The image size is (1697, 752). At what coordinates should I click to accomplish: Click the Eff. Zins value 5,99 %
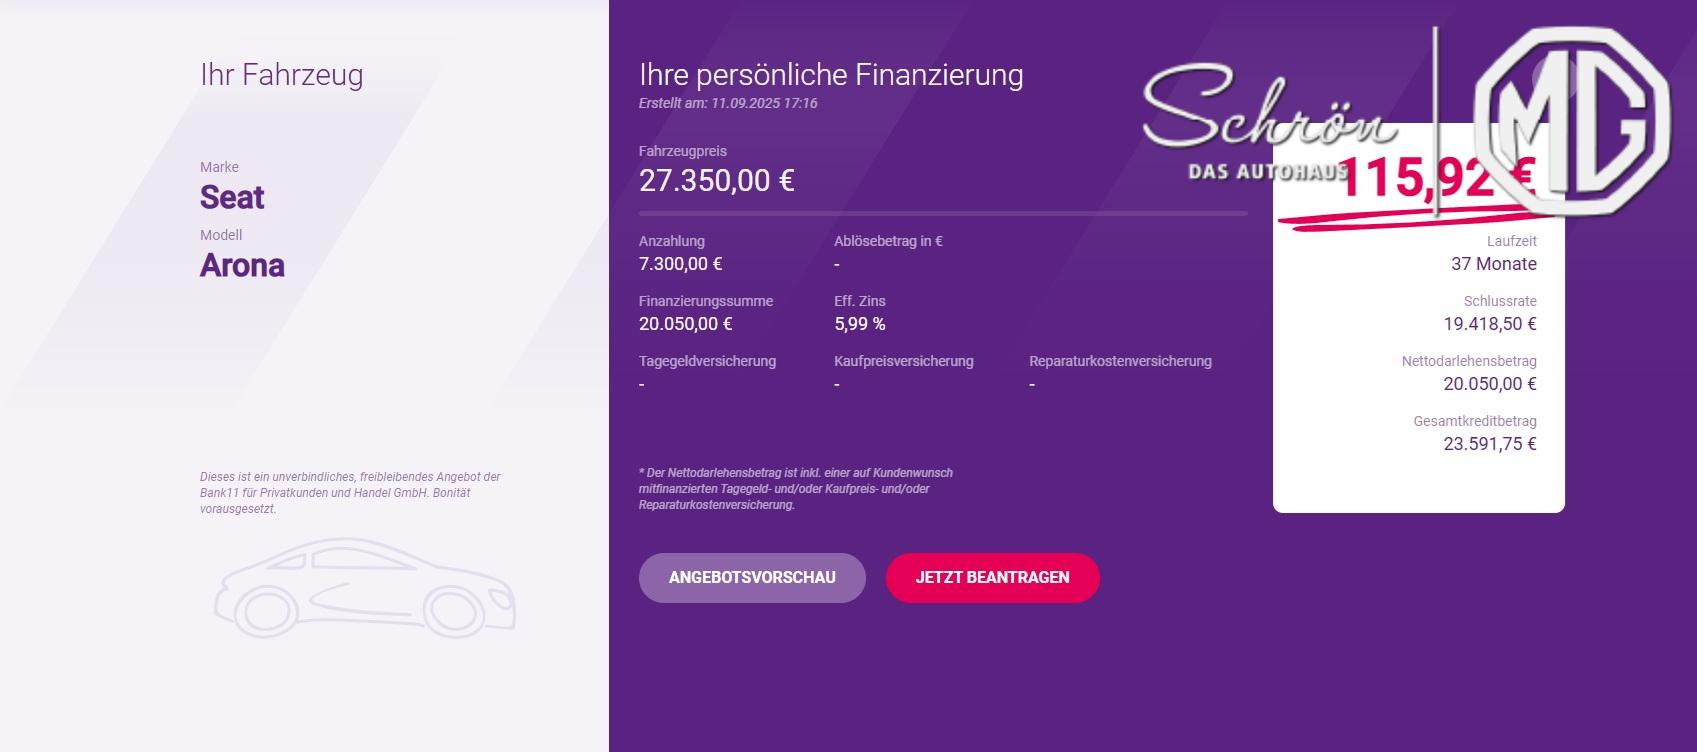(860, 324)
